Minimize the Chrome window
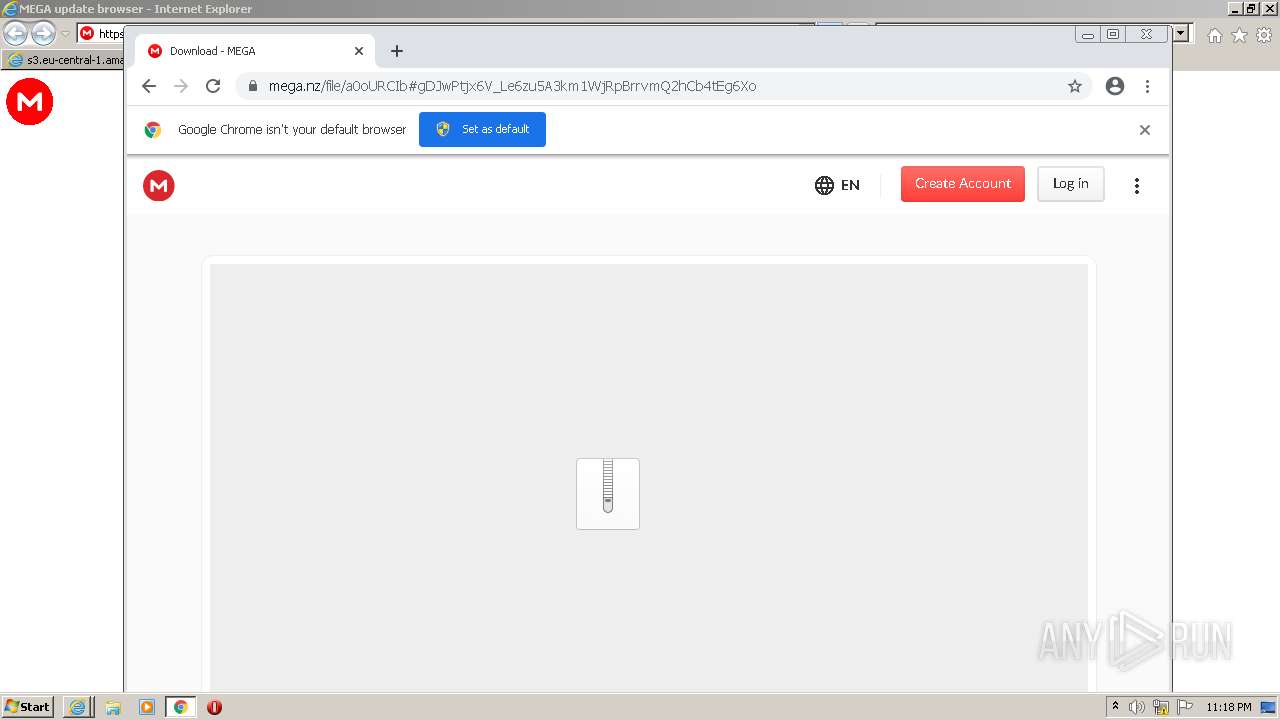 click(1088, 35)
